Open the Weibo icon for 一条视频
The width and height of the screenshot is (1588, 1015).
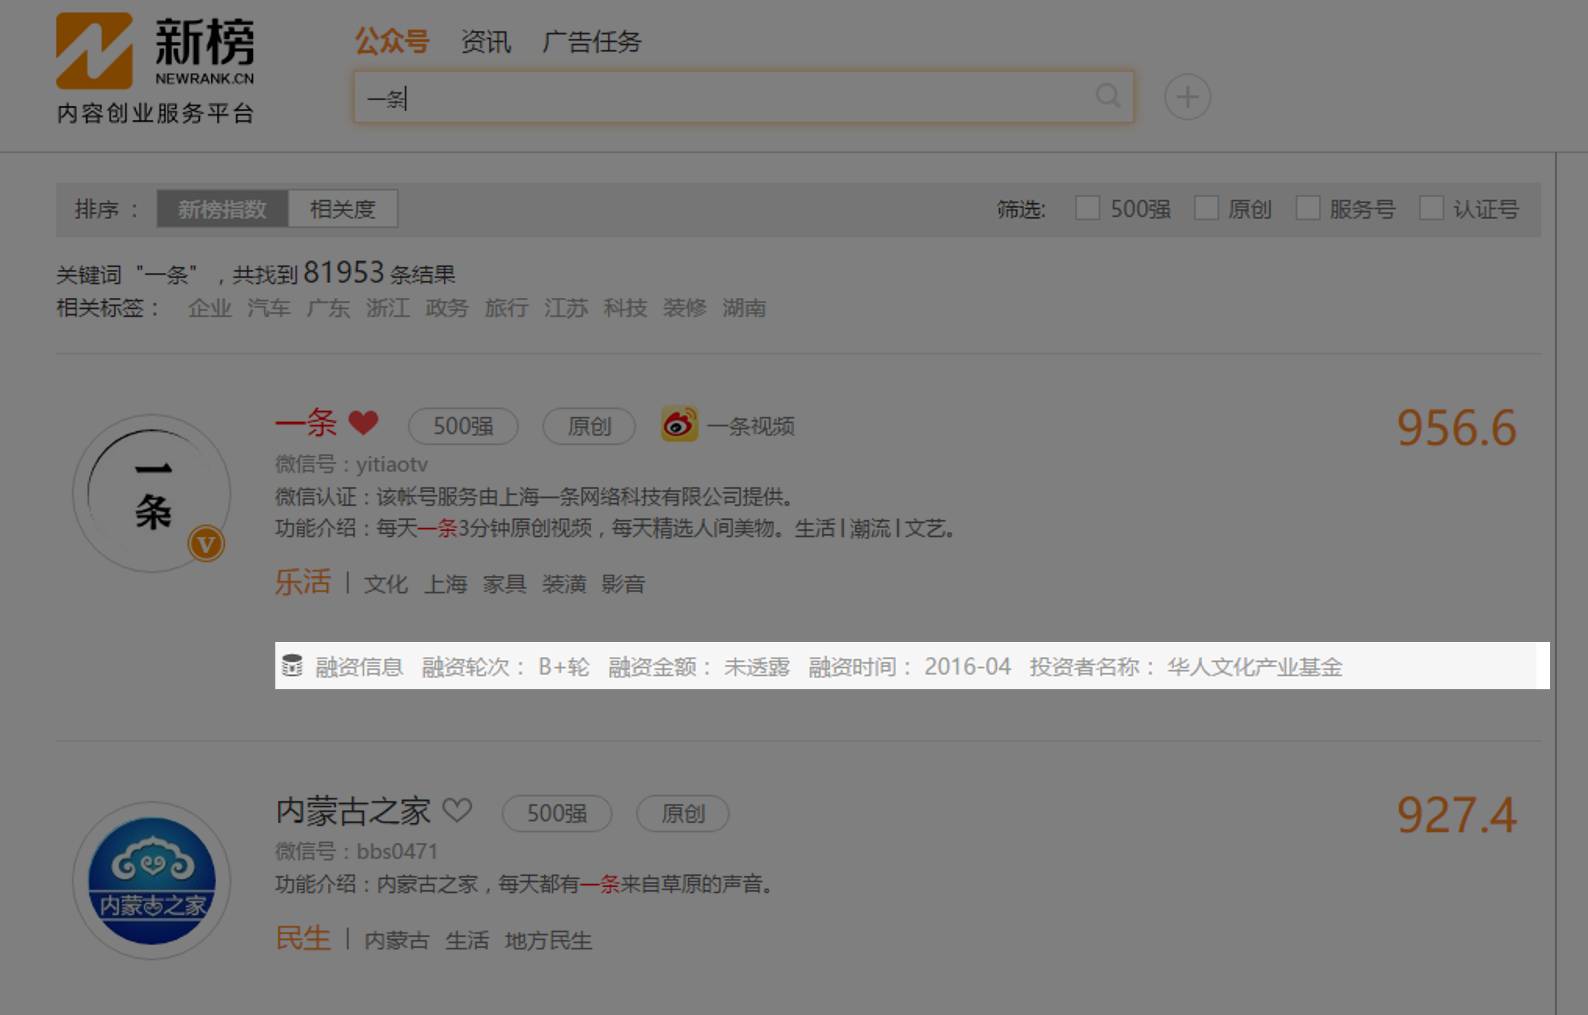pos(679,425)
